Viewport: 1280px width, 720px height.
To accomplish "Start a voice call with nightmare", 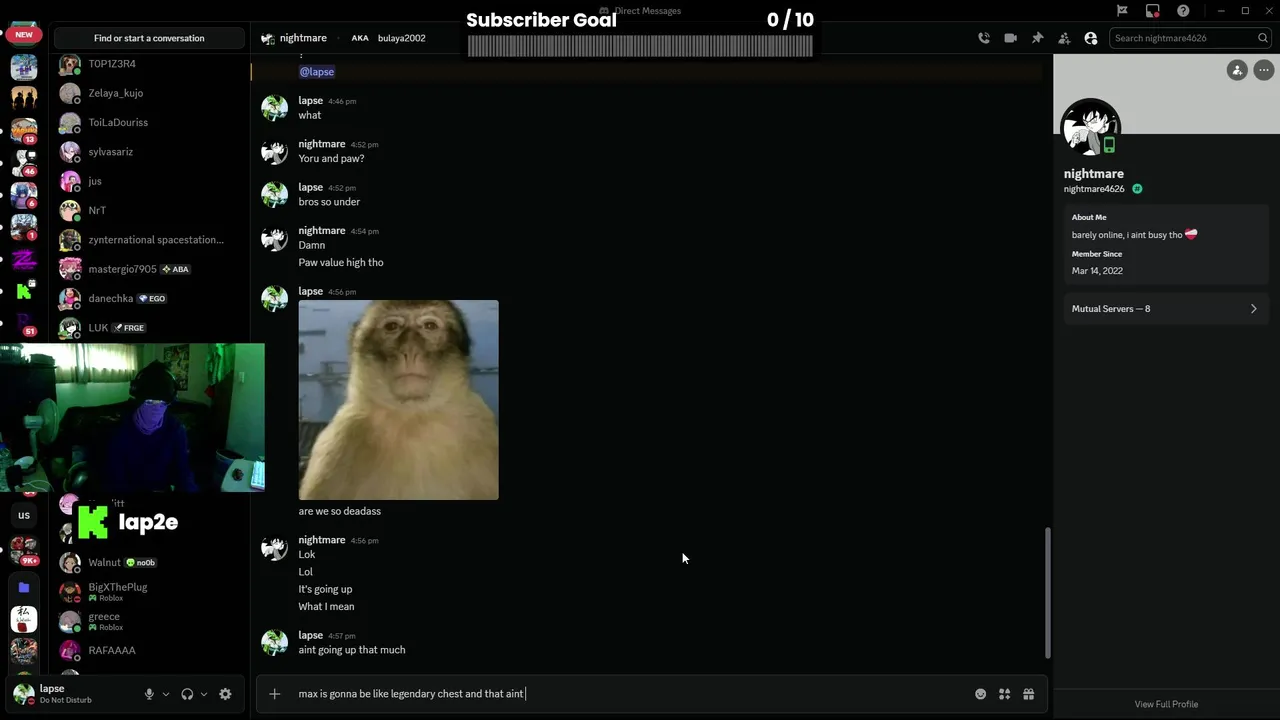I will click(984, 38).
